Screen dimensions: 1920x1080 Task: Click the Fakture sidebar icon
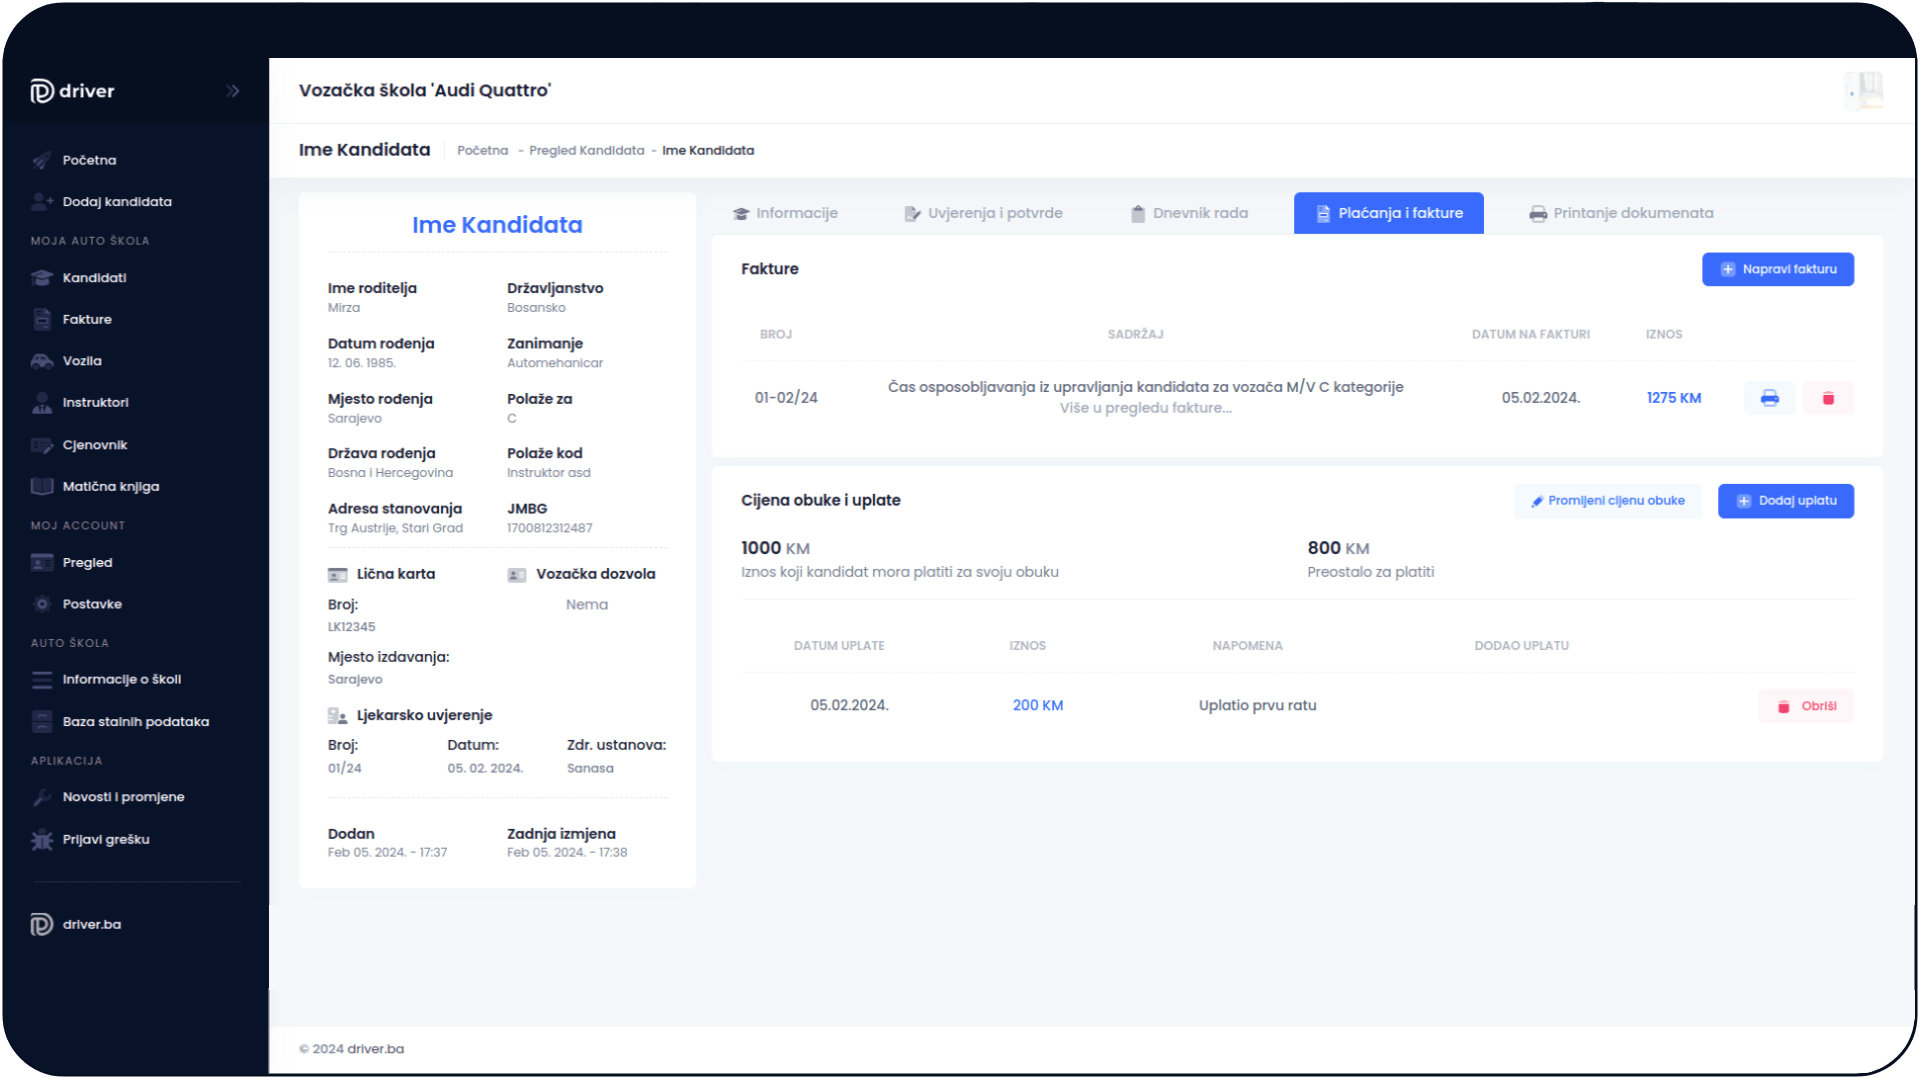tap(42, 318)
